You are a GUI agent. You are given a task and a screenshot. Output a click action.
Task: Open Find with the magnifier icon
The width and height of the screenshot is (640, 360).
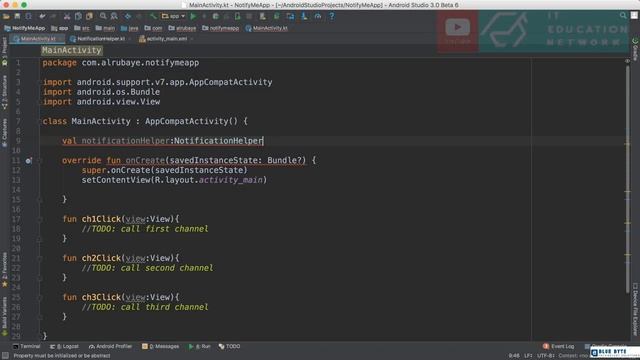click(103, 16)
